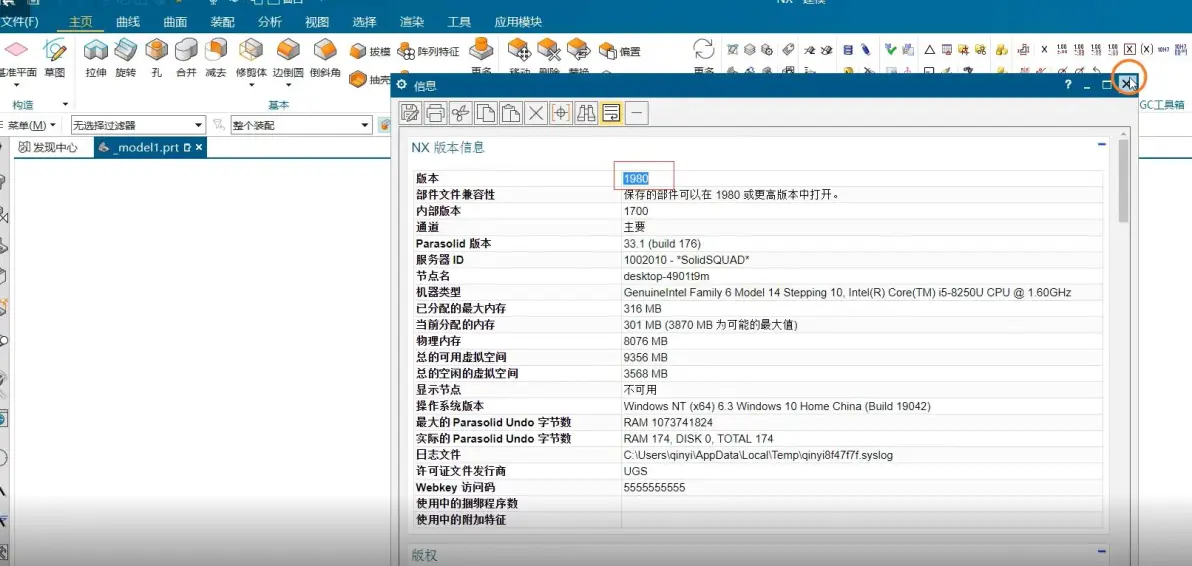This screenshot has width=1192, height=566.
Task: Open the 菜单(M) menu button
Action: (30, 125)
